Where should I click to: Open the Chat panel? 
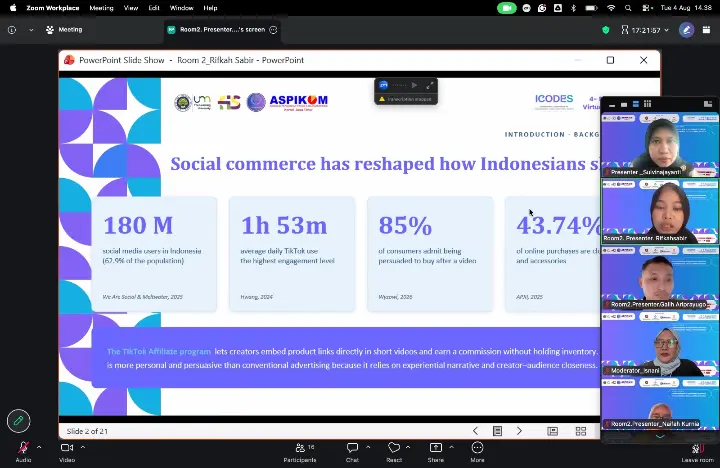(x=352, y=451)
